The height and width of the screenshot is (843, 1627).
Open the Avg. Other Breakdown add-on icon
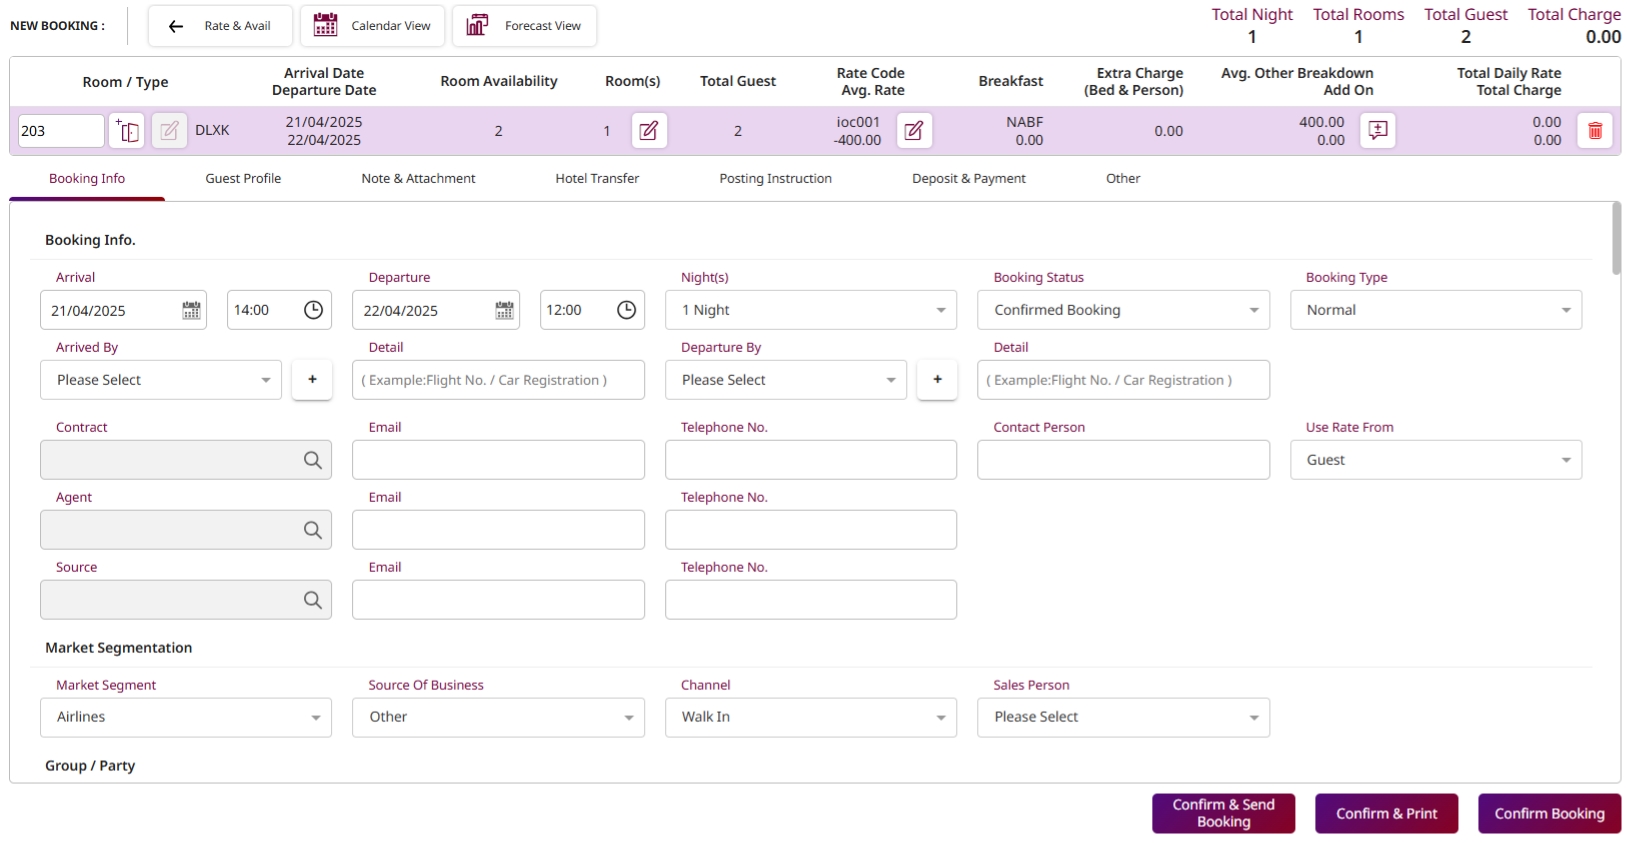[1377, 131]
